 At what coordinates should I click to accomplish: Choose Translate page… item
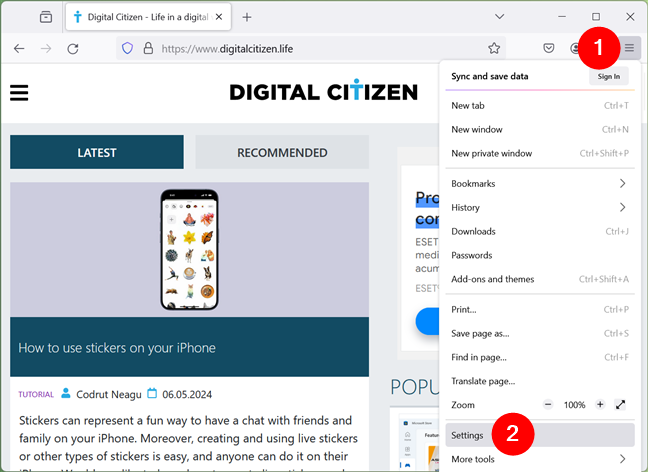[x=540, y=381]
